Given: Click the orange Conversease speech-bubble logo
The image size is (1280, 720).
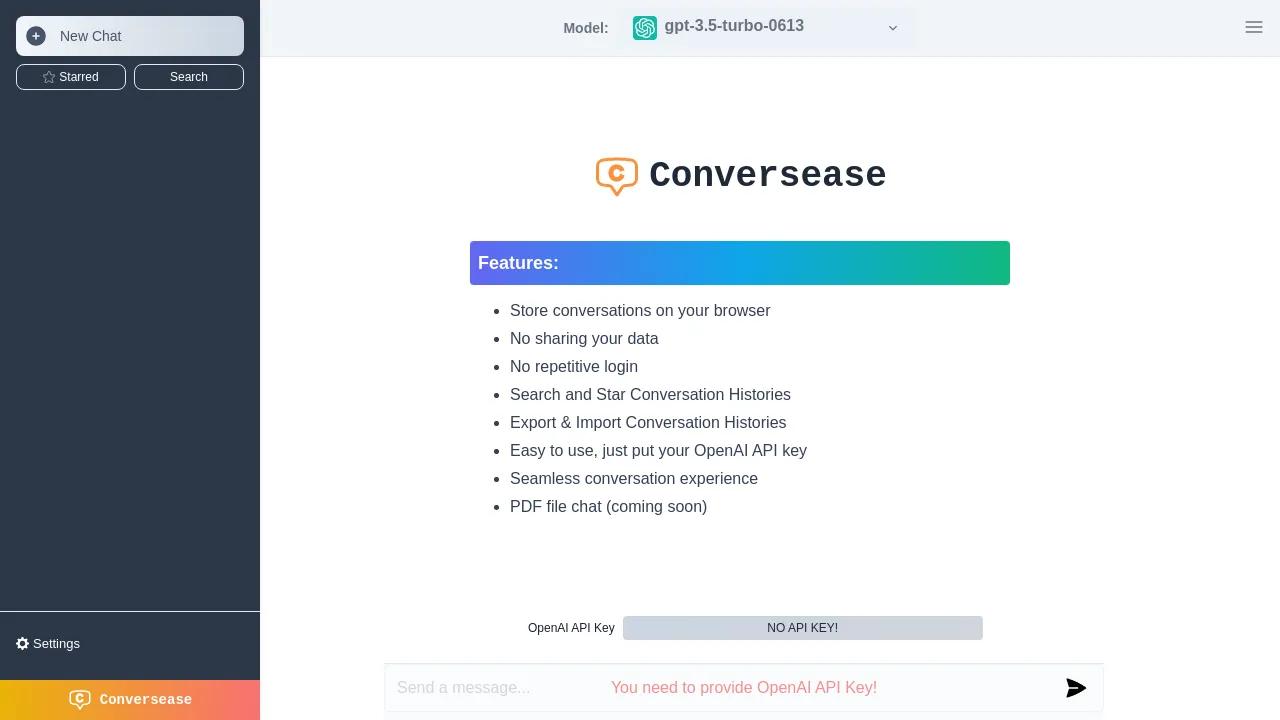Looking at the screenshot, I should (616, 176).
